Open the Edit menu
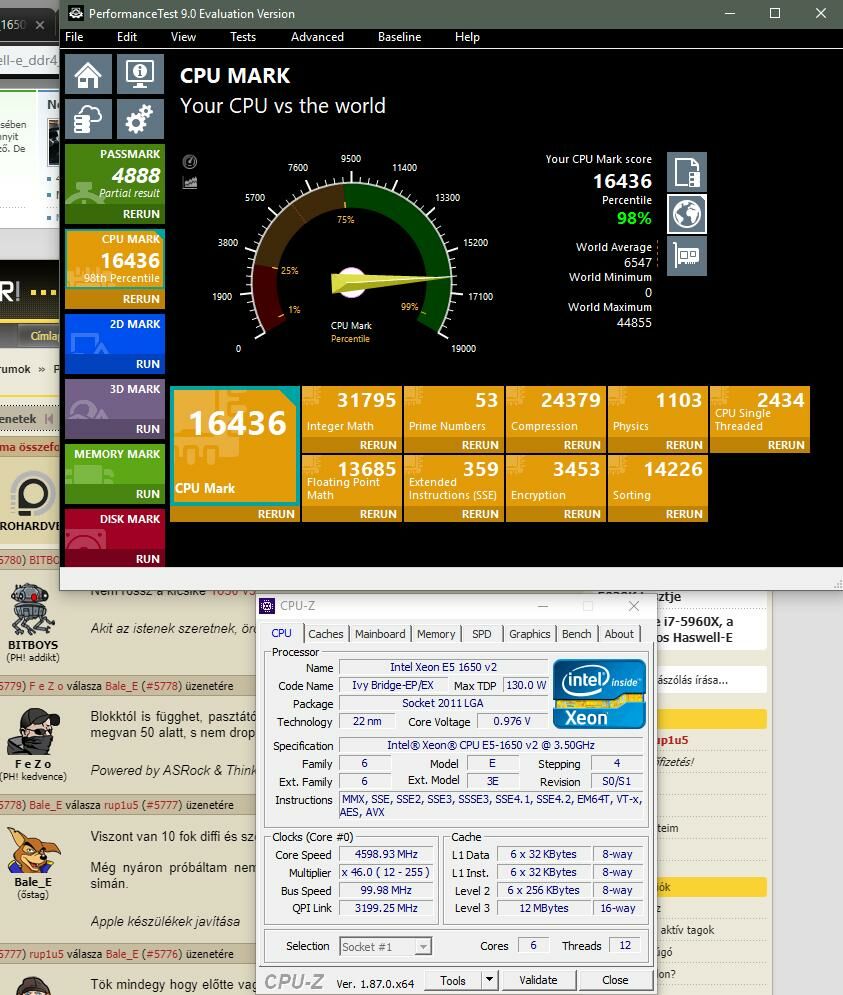This screenshot has height=995, width=843. click(x=126, y=37)
